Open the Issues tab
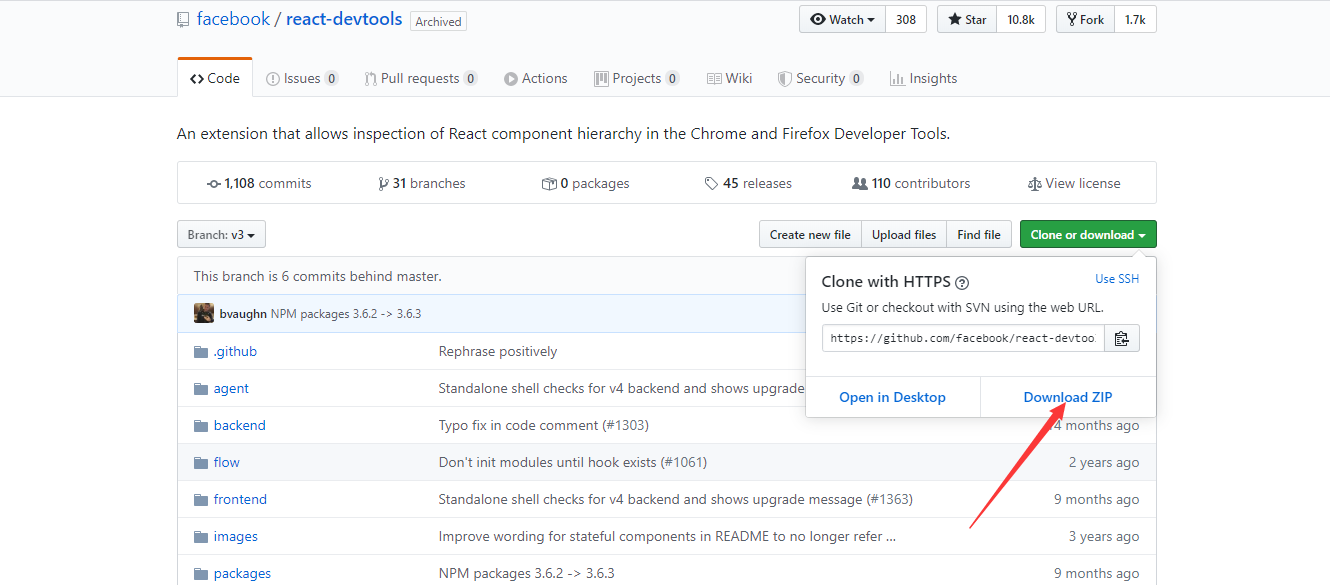Viewport: 1330px width, 585px height. click(x=302, y=78)
